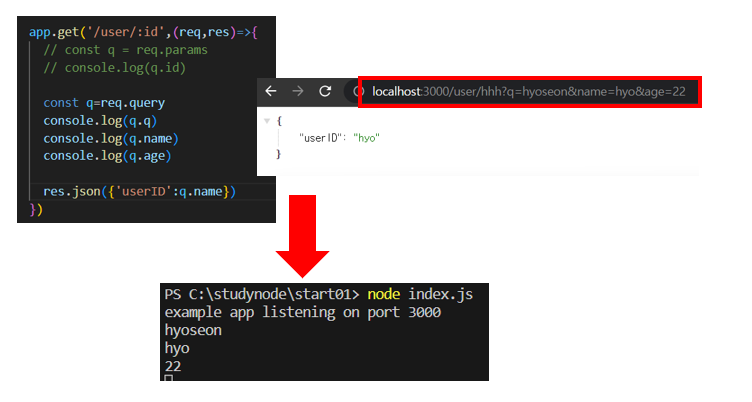Click the 22 terminal output line
This screenshot has height=402, width=752.
point(173,367)
